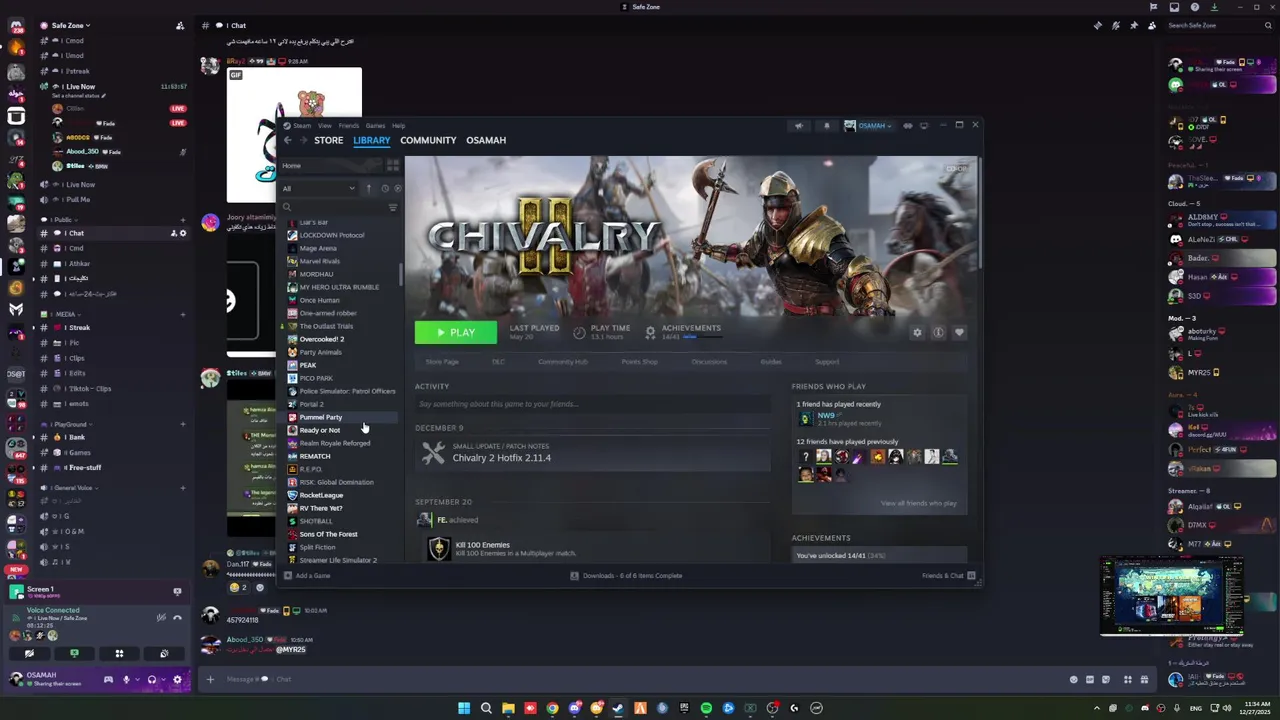Viewport: 1280px width, 720px height.
Task: Open Discord pinned messages icon
Action: tap(1133, 25)
